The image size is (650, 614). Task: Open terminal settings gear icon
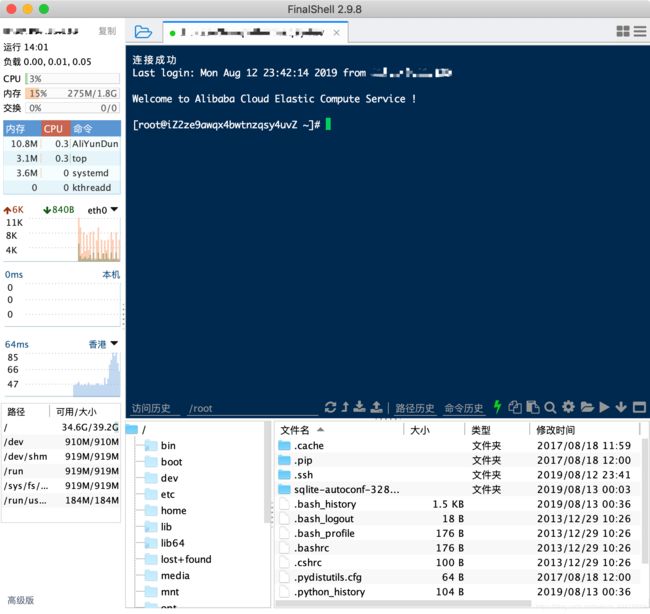point(568,407)
